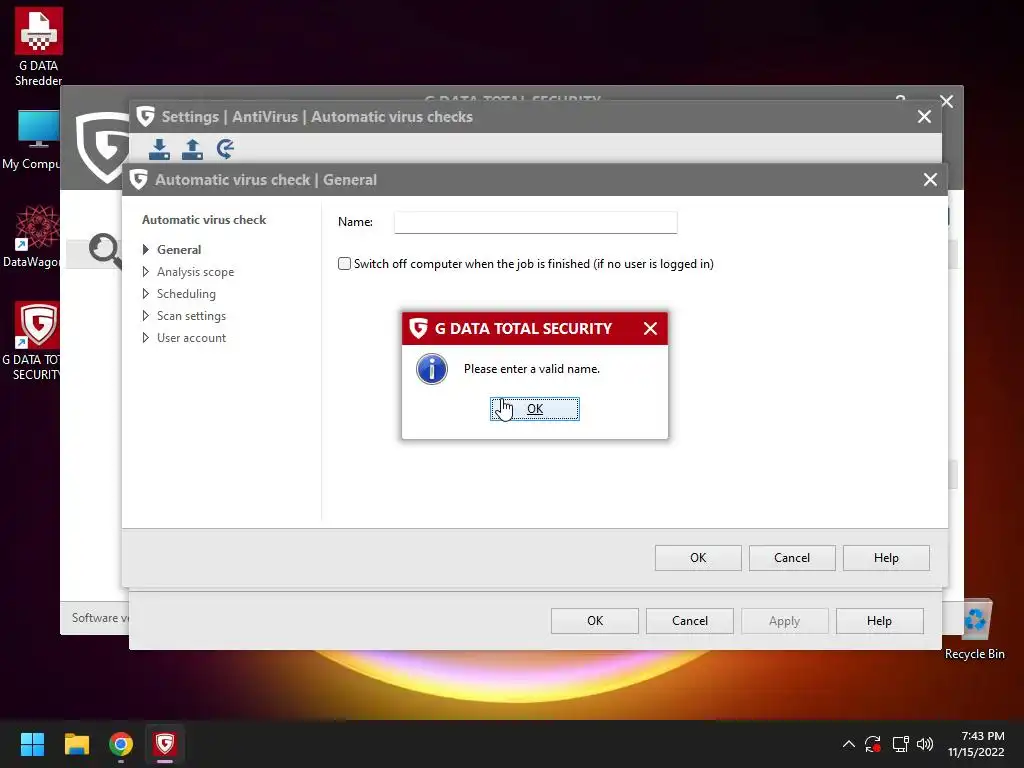This screenshot has height=768, width=1024.
Task: Open the Analysis scope section
Action: pyautogui.click(x=195, y=272)
